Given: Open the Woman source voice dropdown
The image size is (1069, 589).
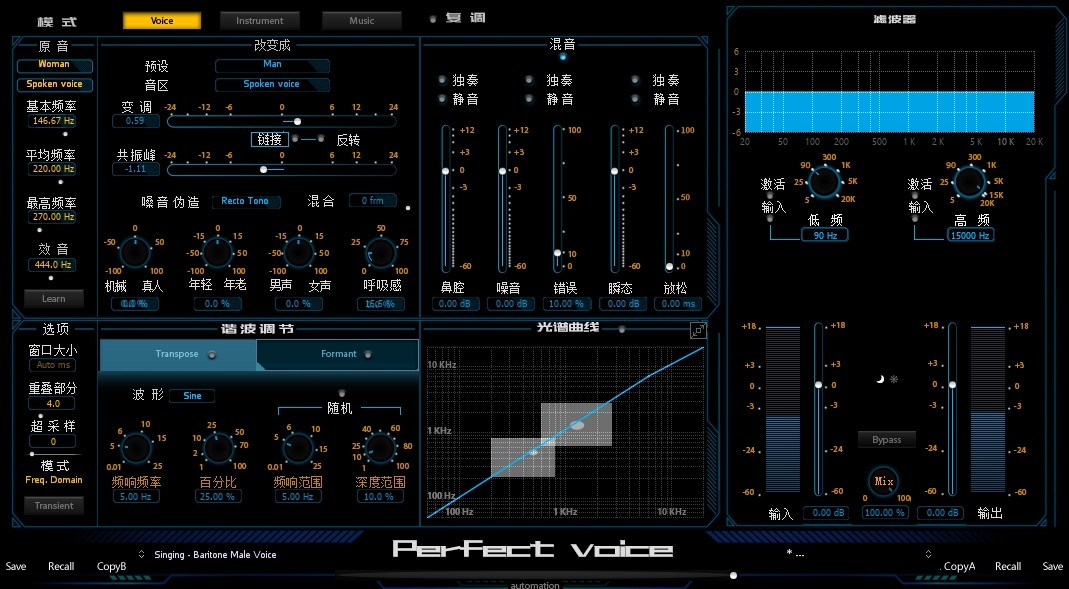Looking at the screenshot, I should pyautogui.click(x=55, y=65).
